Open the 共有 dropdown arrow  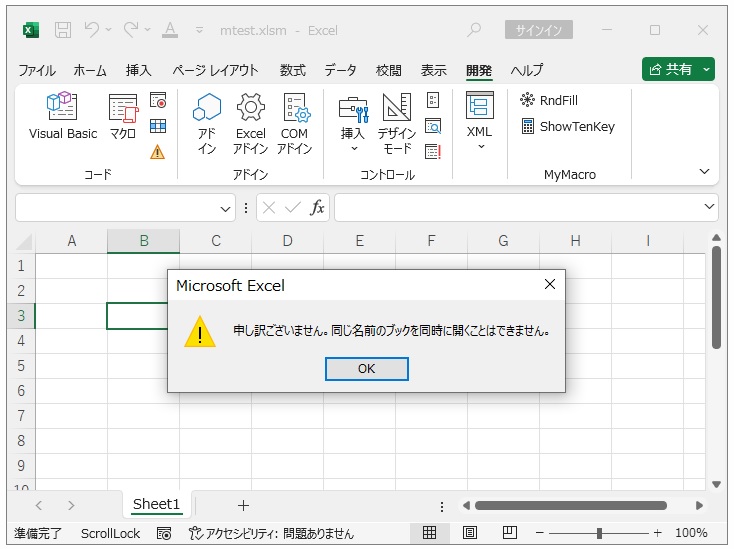pos(706,69)
